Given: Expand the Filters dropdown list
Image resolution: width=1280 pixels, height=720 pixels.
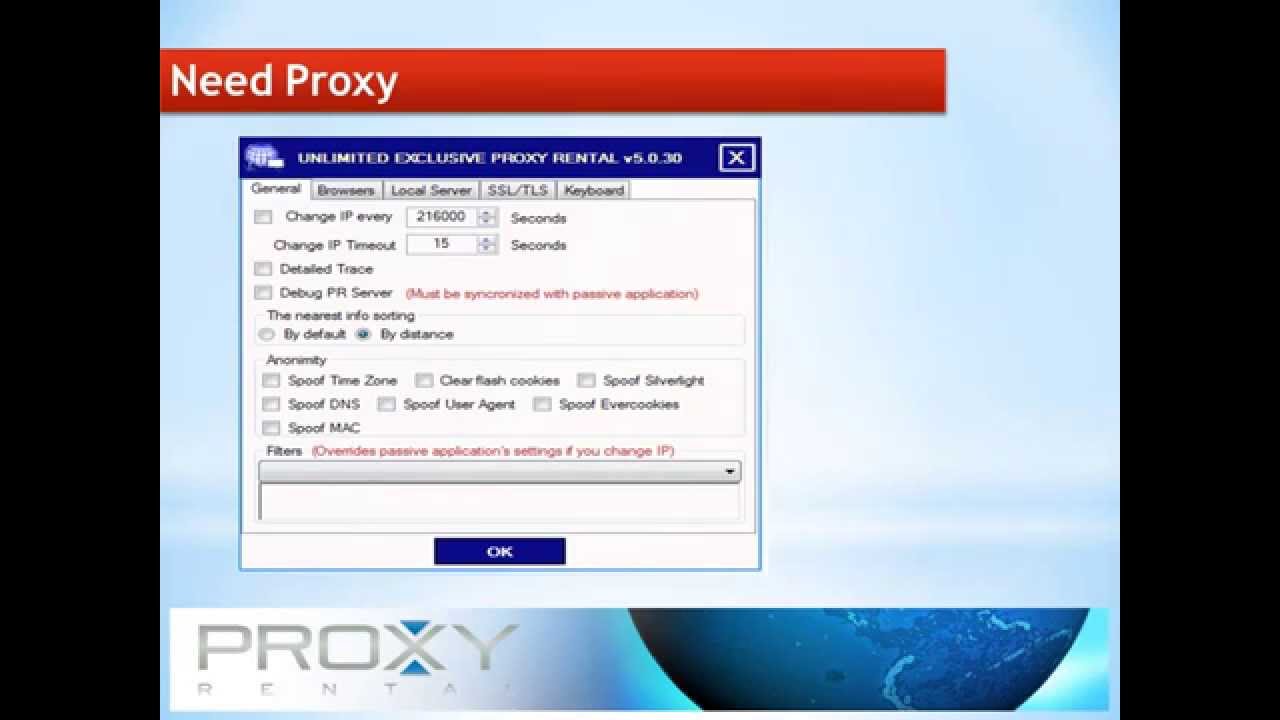Looking at the screenshot, I should coord(500,471).
